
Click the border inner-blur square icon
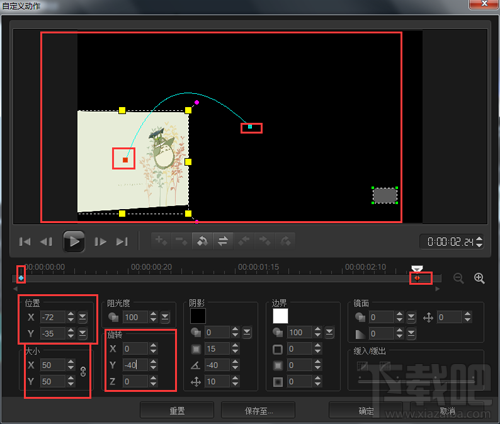278,382
